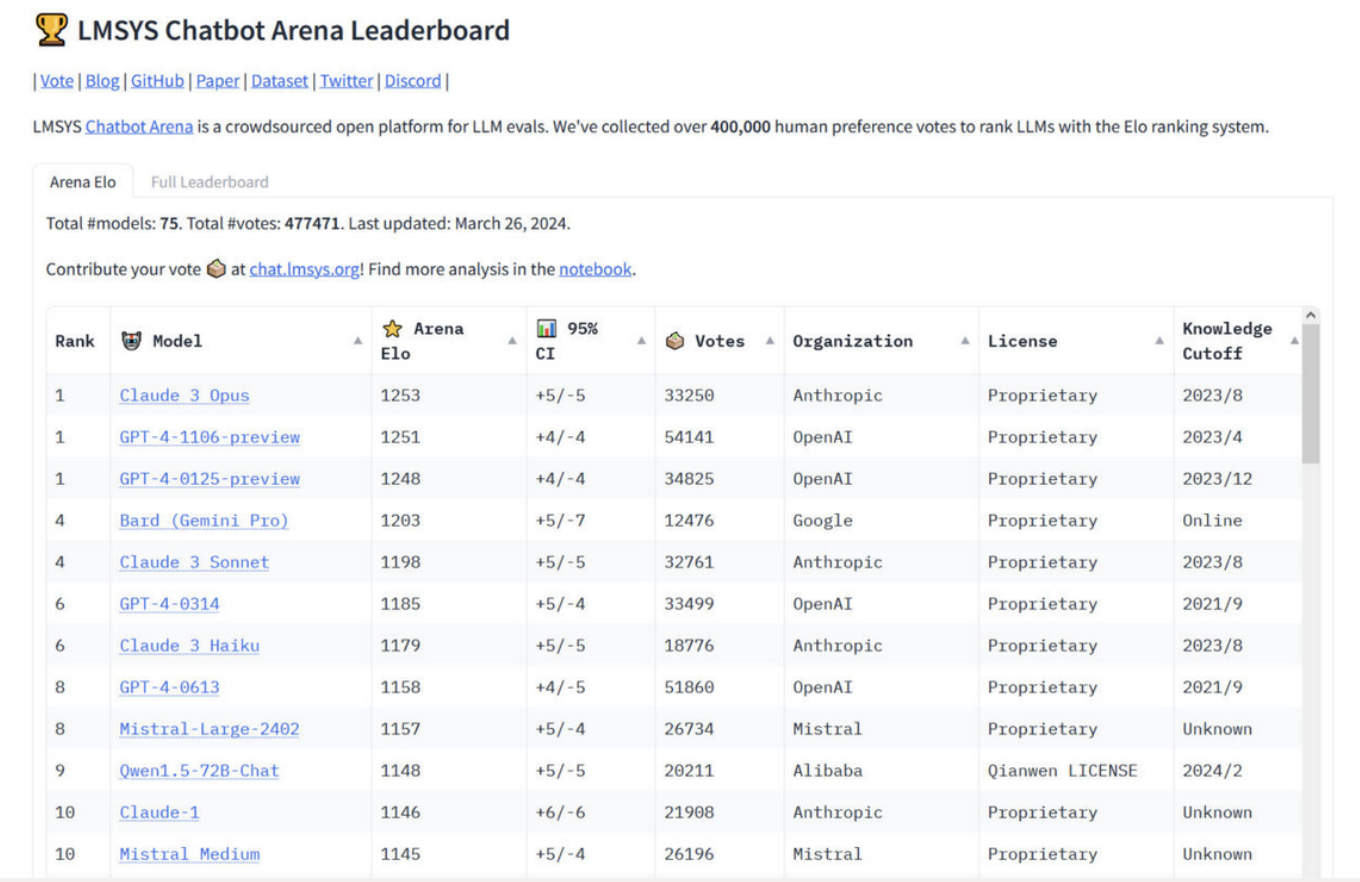
Task: Open the Paper link
Action: pyautogui.click(x=217, y=81)
